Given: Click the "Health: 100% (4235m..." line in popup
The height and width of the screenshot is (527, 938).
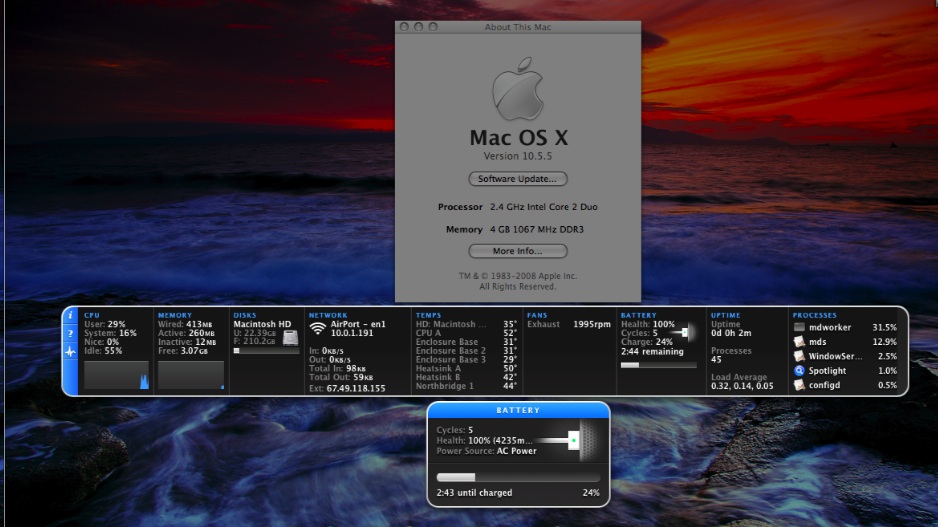Looking at the screenshot, I should (484, 441).
